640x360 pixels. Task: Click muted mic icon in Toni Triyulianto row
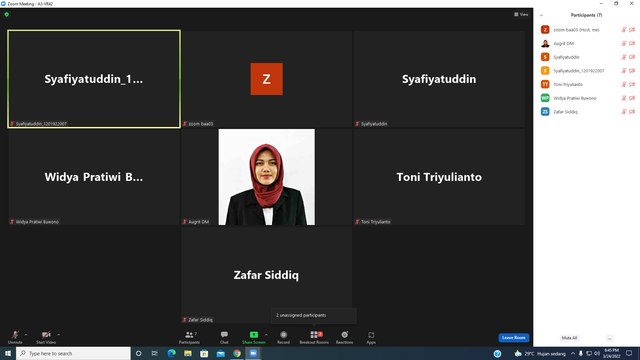[624, 84]
